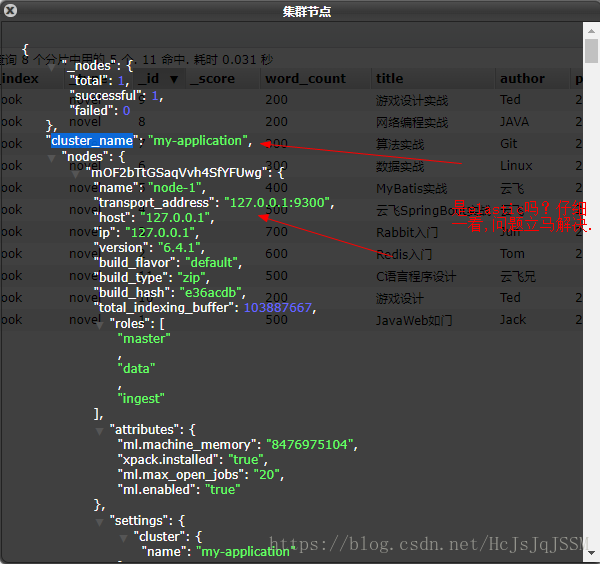Viewport: 600px width, 564px height.
Task: Click the "failed" count value 0
Action: (127, 111)
